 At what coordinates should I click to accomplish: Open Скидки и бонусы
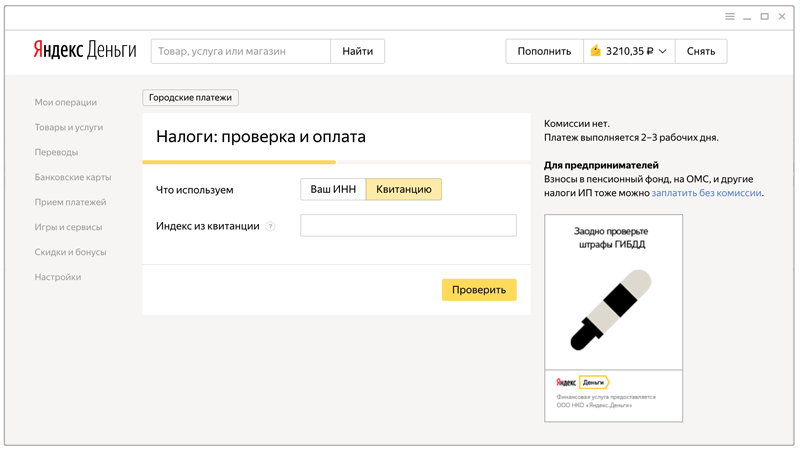click(x=70, y=252)
